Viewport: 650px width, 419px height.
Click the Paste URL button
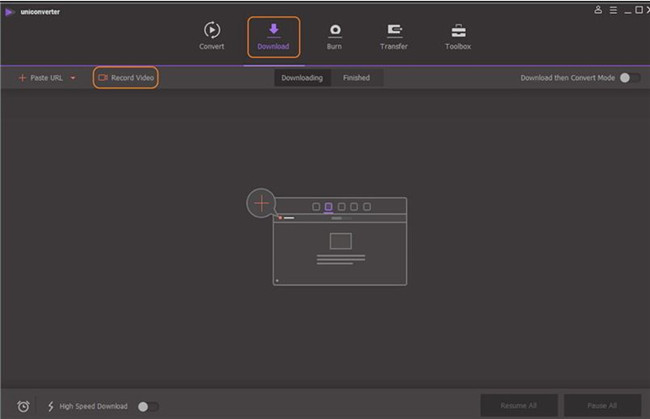40,77
